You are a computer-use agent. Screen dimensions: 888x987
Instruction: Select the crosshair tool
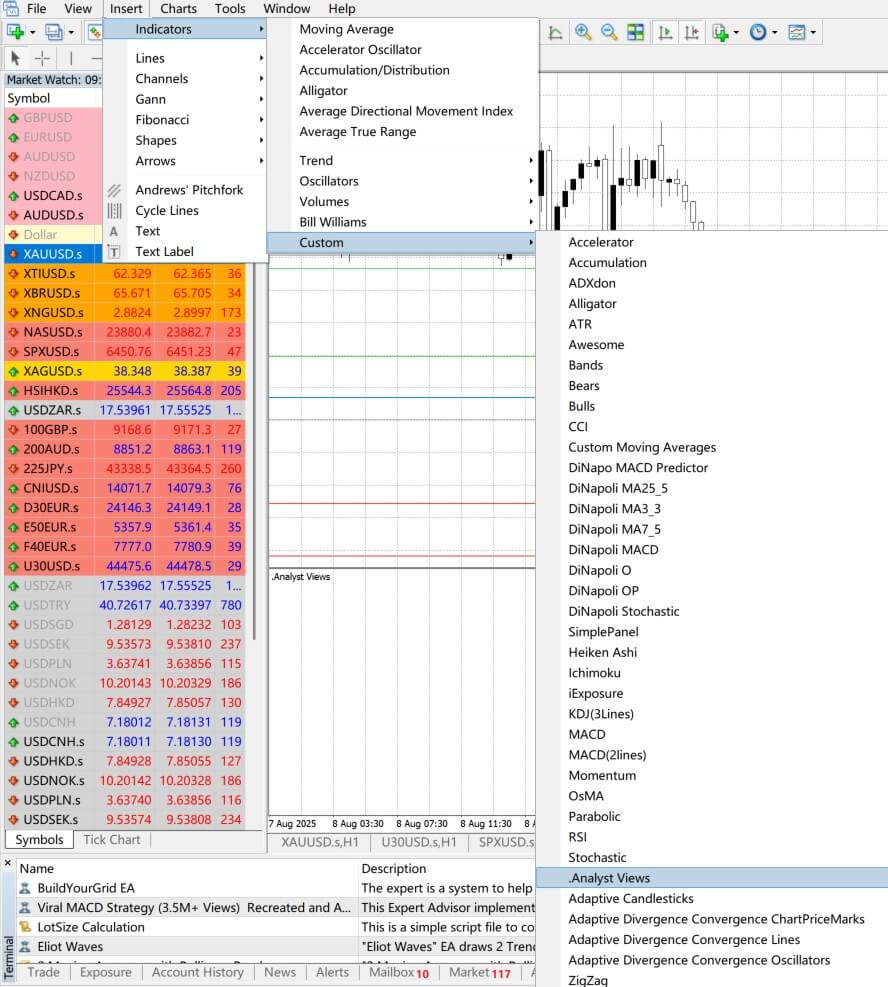coord(42,59)
